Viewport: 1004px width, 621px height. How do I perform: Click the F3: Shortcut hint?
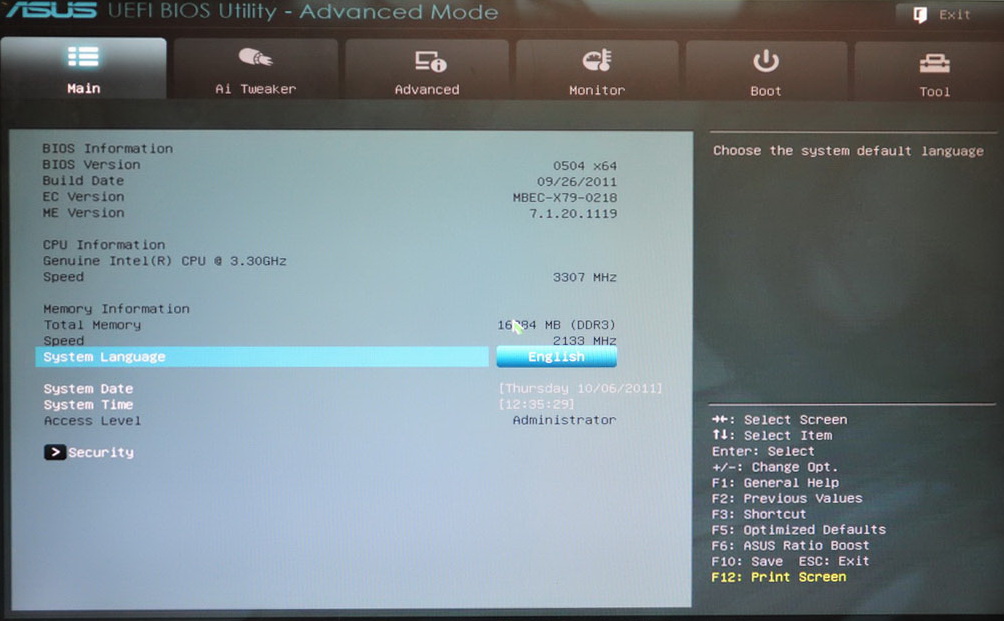[x=759, y=514]
